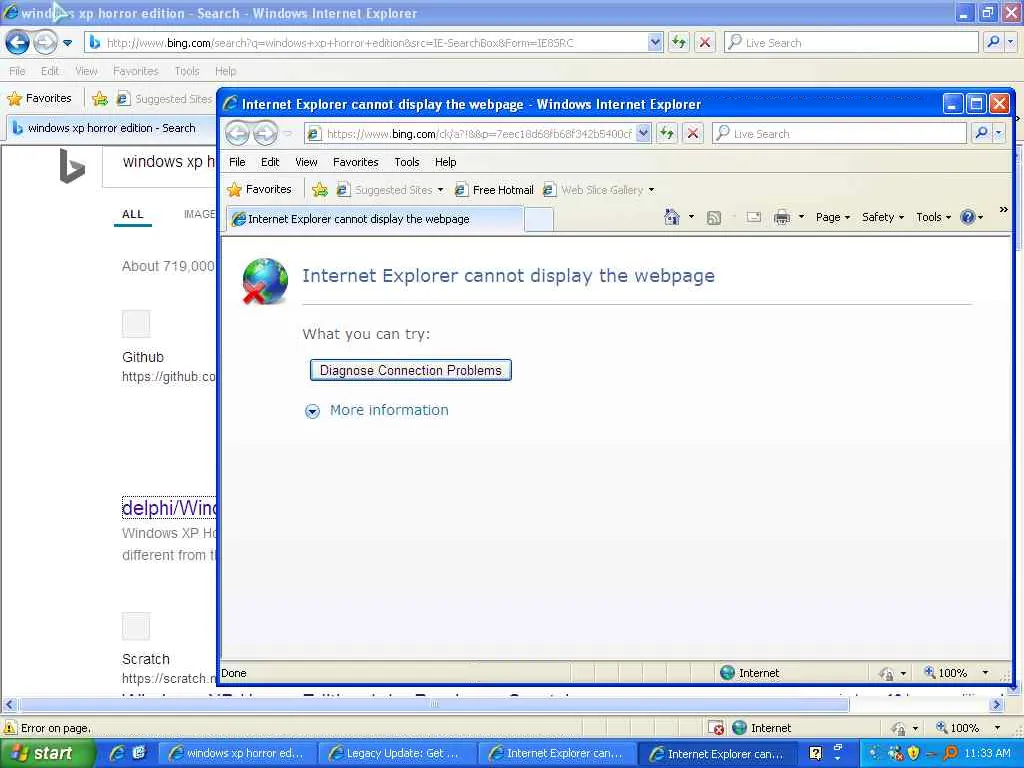
Task: Switch to 'Legacy Update: Get ...' taskbar button
Action: pyautogui.click(x=396, y=754)
